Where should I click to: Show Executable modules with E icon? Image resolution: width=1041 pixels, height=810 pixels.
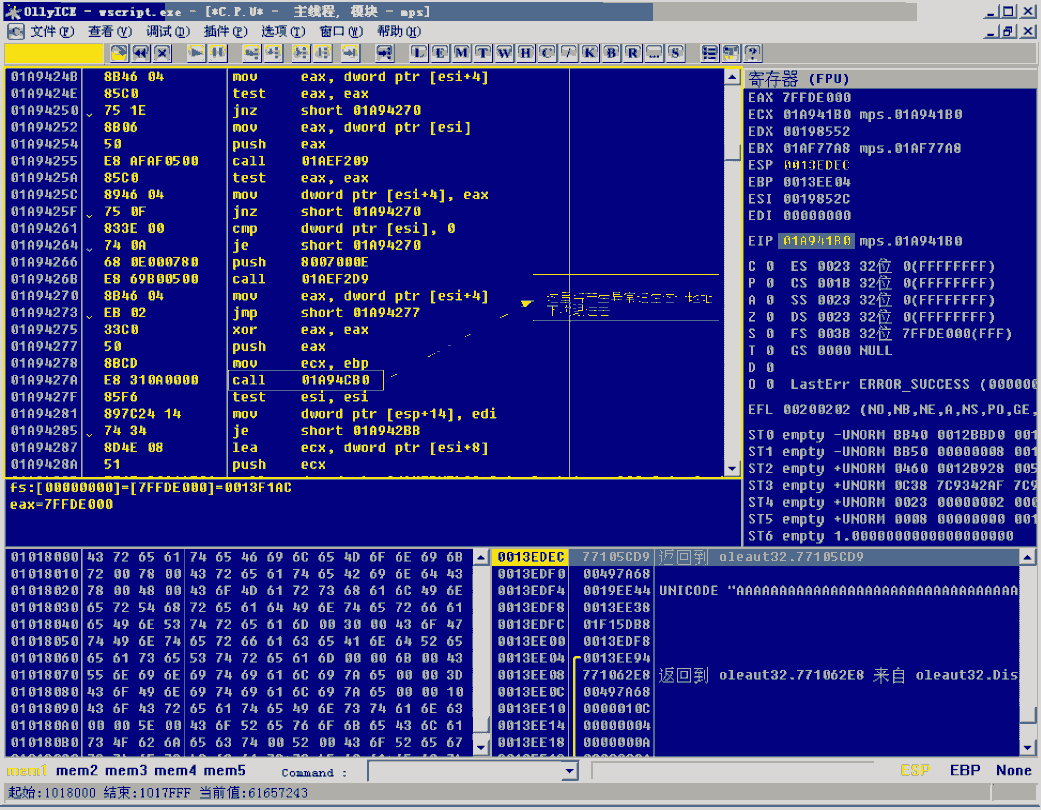click(440, 53)
